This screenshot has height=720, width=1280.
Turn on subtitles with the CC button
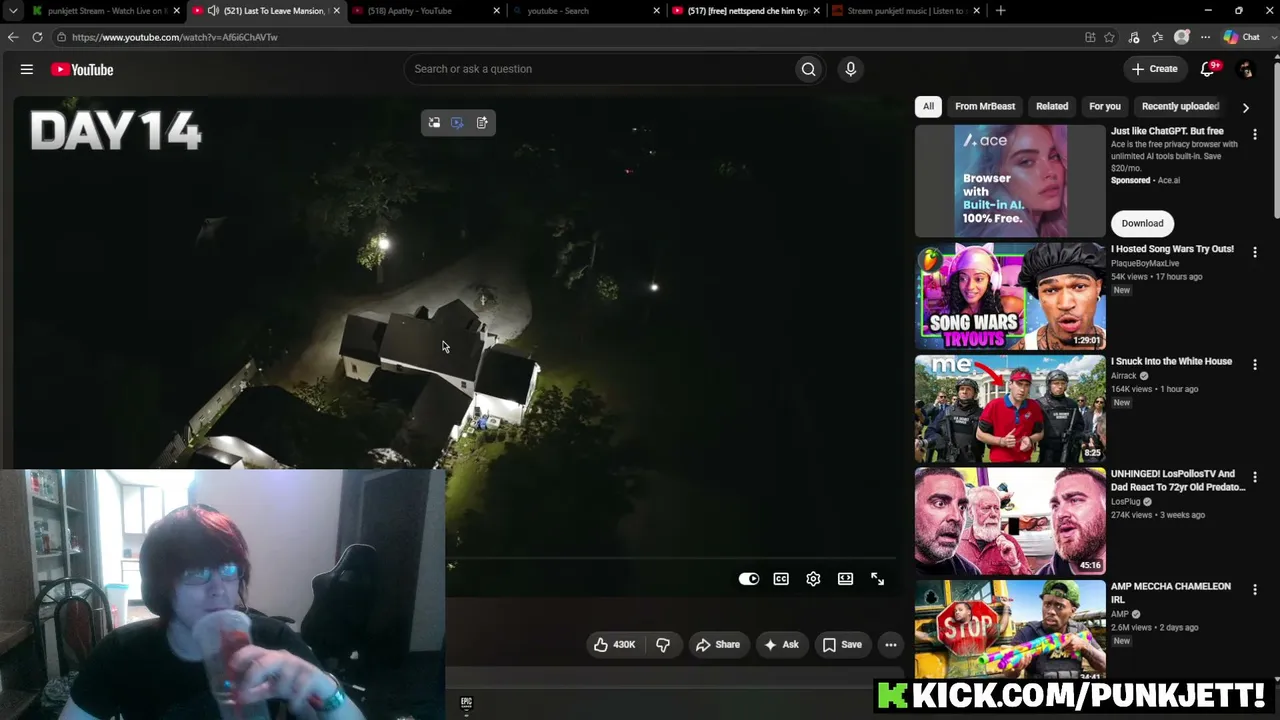(x=781, y=579)
